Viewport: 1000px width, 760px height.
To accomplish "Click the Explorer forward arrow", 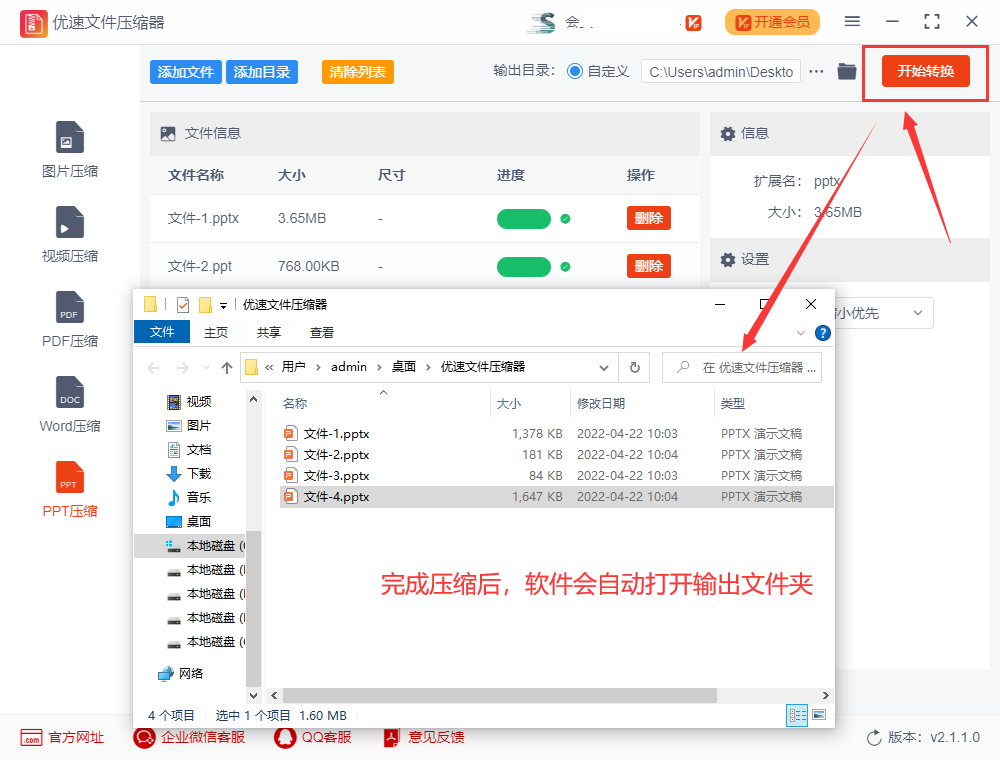I will point(182,368).
